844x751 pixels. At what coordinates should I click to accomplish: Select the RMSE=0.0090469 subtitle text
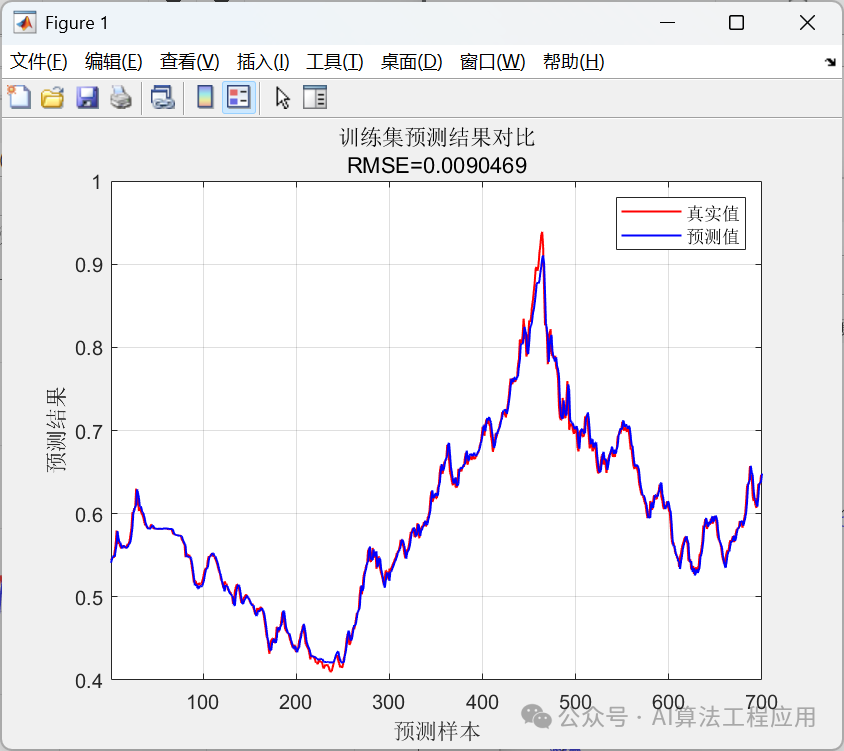[x=437, y=165]
